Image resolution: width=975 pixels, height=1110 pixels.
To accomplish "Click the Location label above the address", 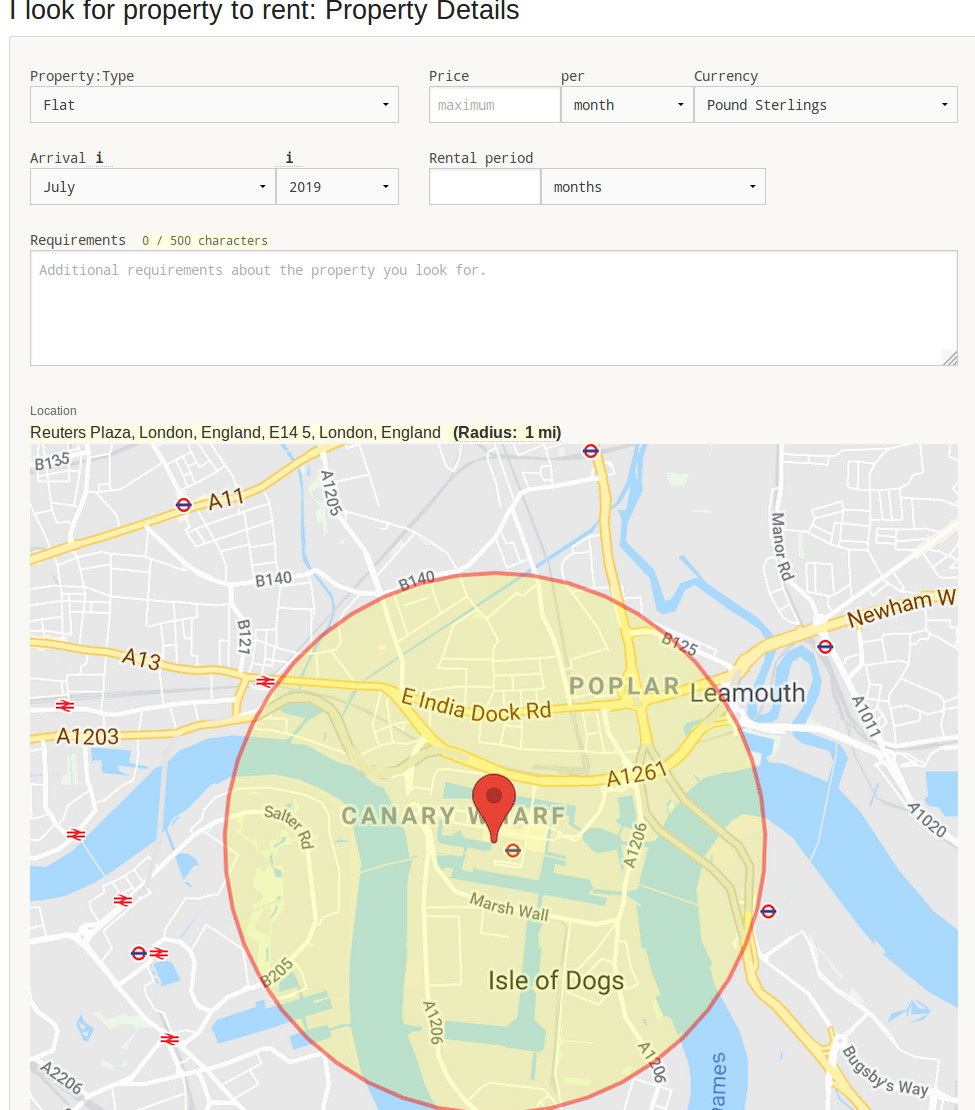I will pos(53,411).
